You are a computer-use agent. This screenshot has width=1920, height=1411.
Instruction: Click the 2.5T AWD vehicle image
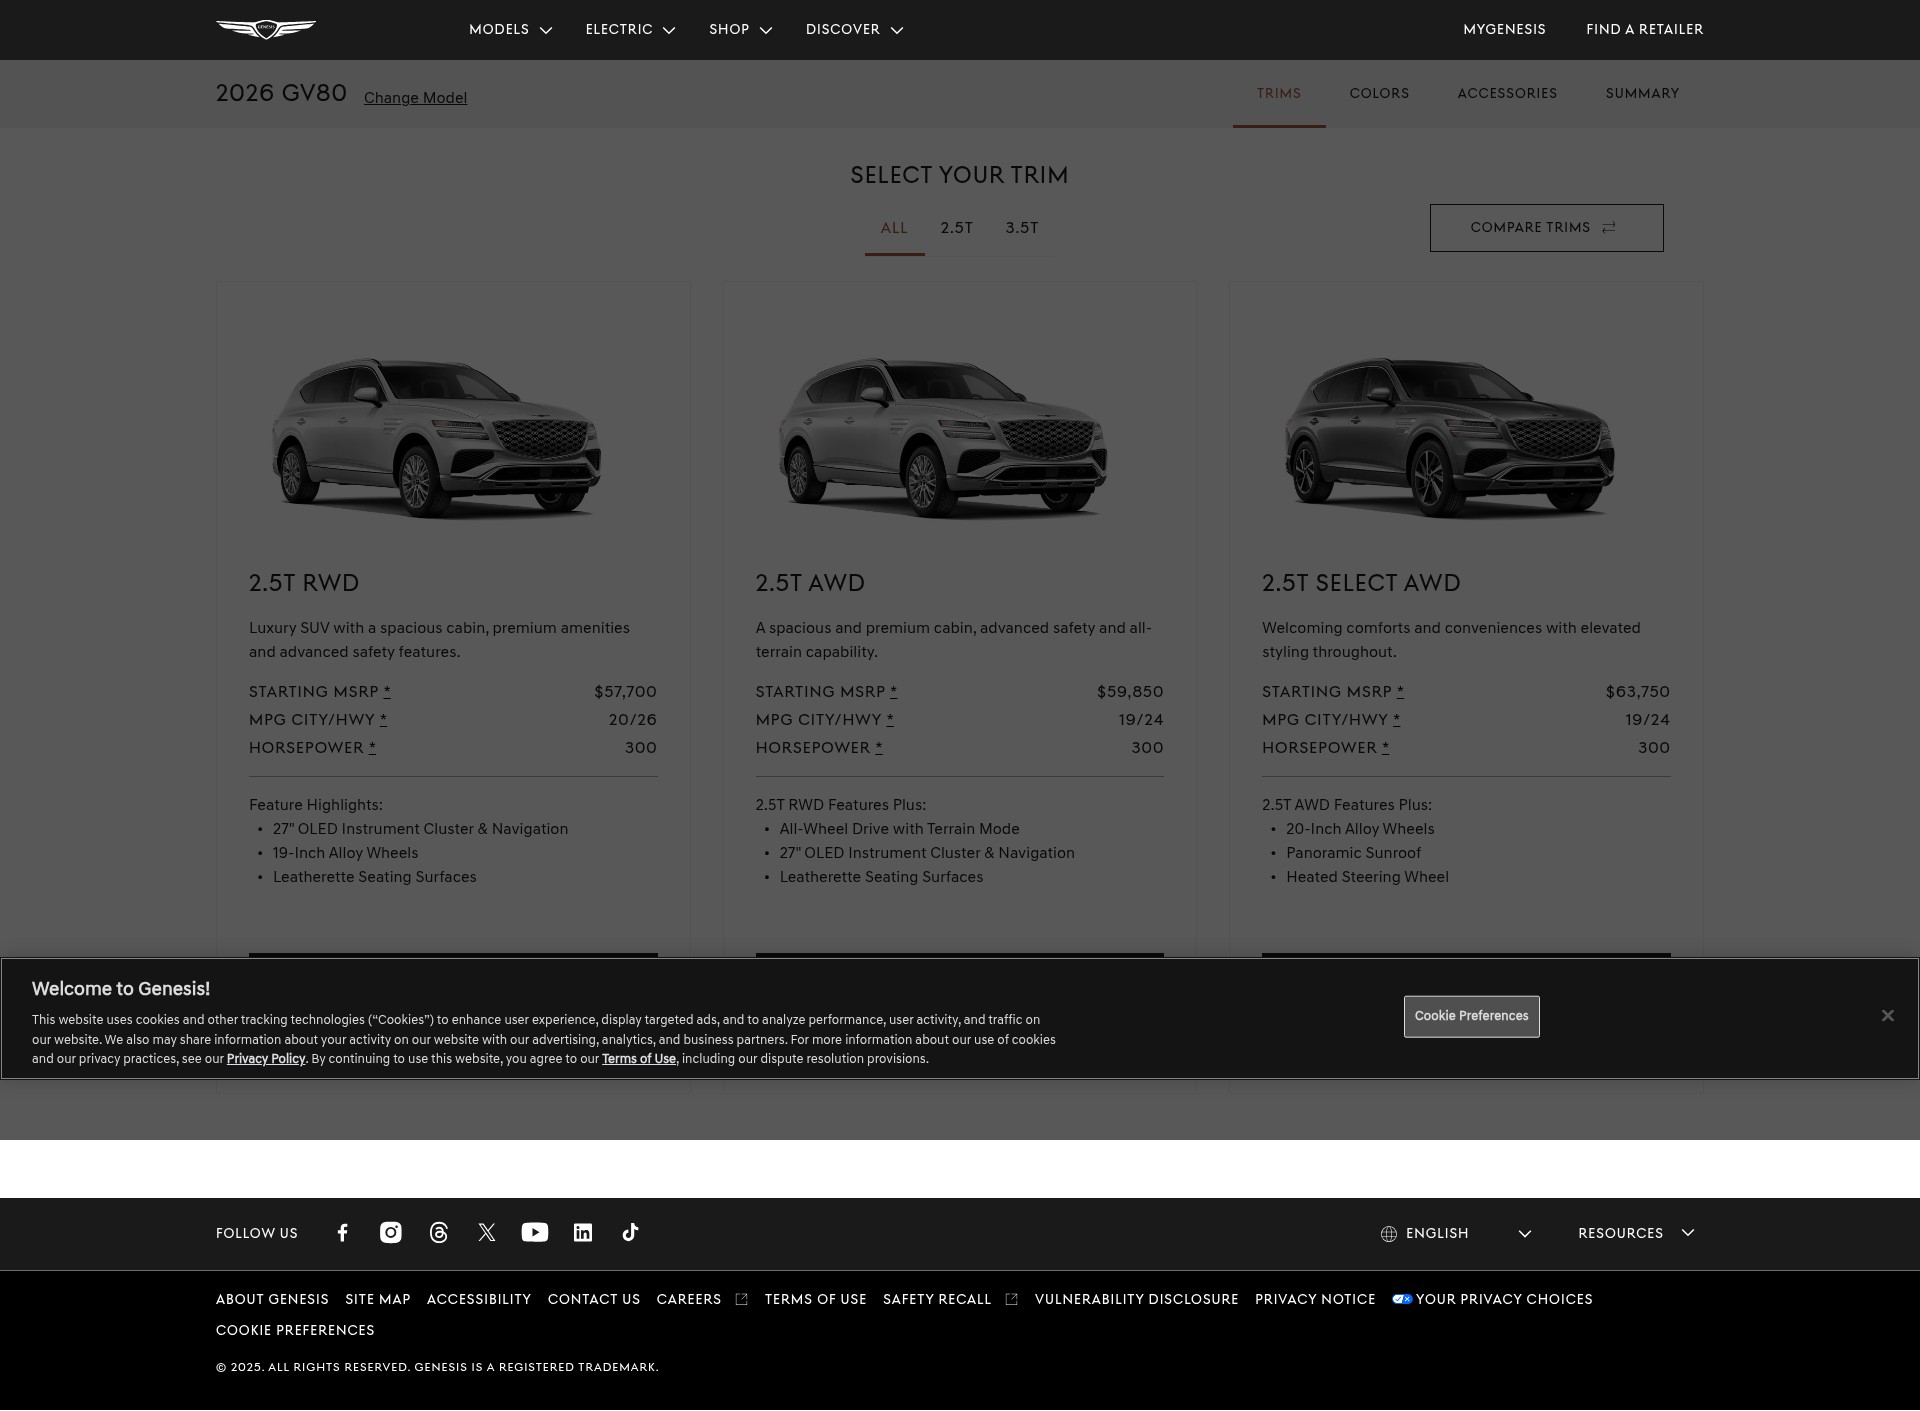pyautogui.click(x=943, y=437)
